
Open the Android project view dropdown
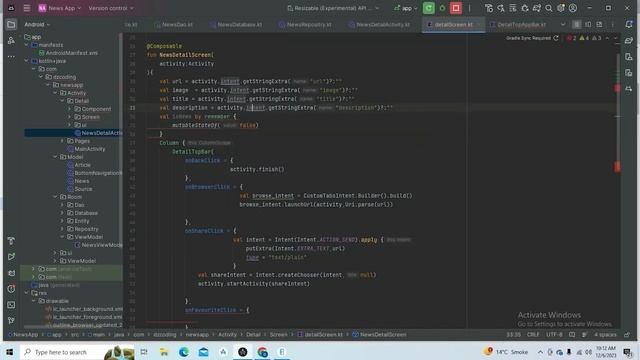[x=37, y=24]
